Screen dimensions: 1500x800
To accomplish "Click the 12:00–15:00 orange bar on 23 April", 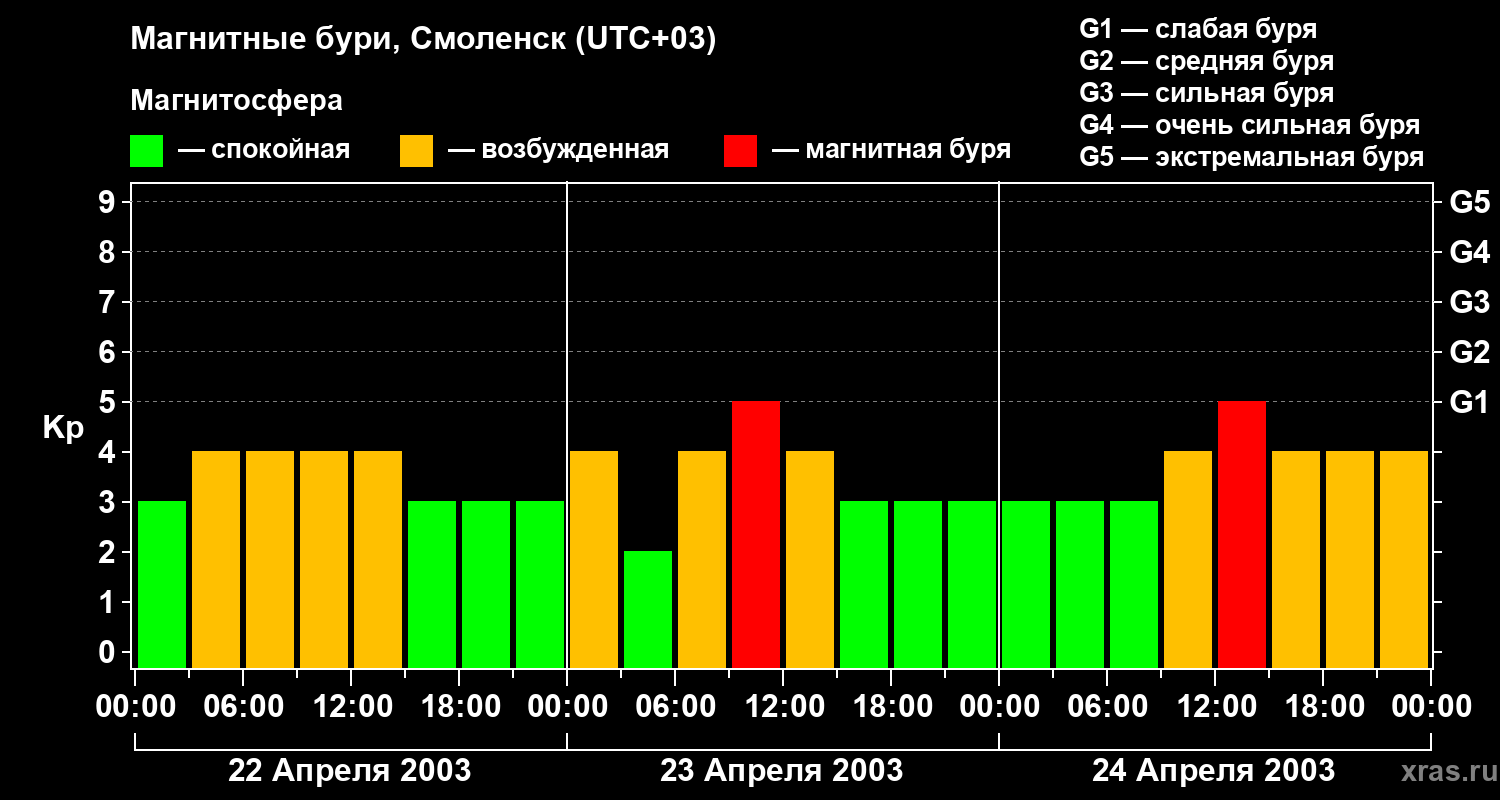I will point(810,559).
